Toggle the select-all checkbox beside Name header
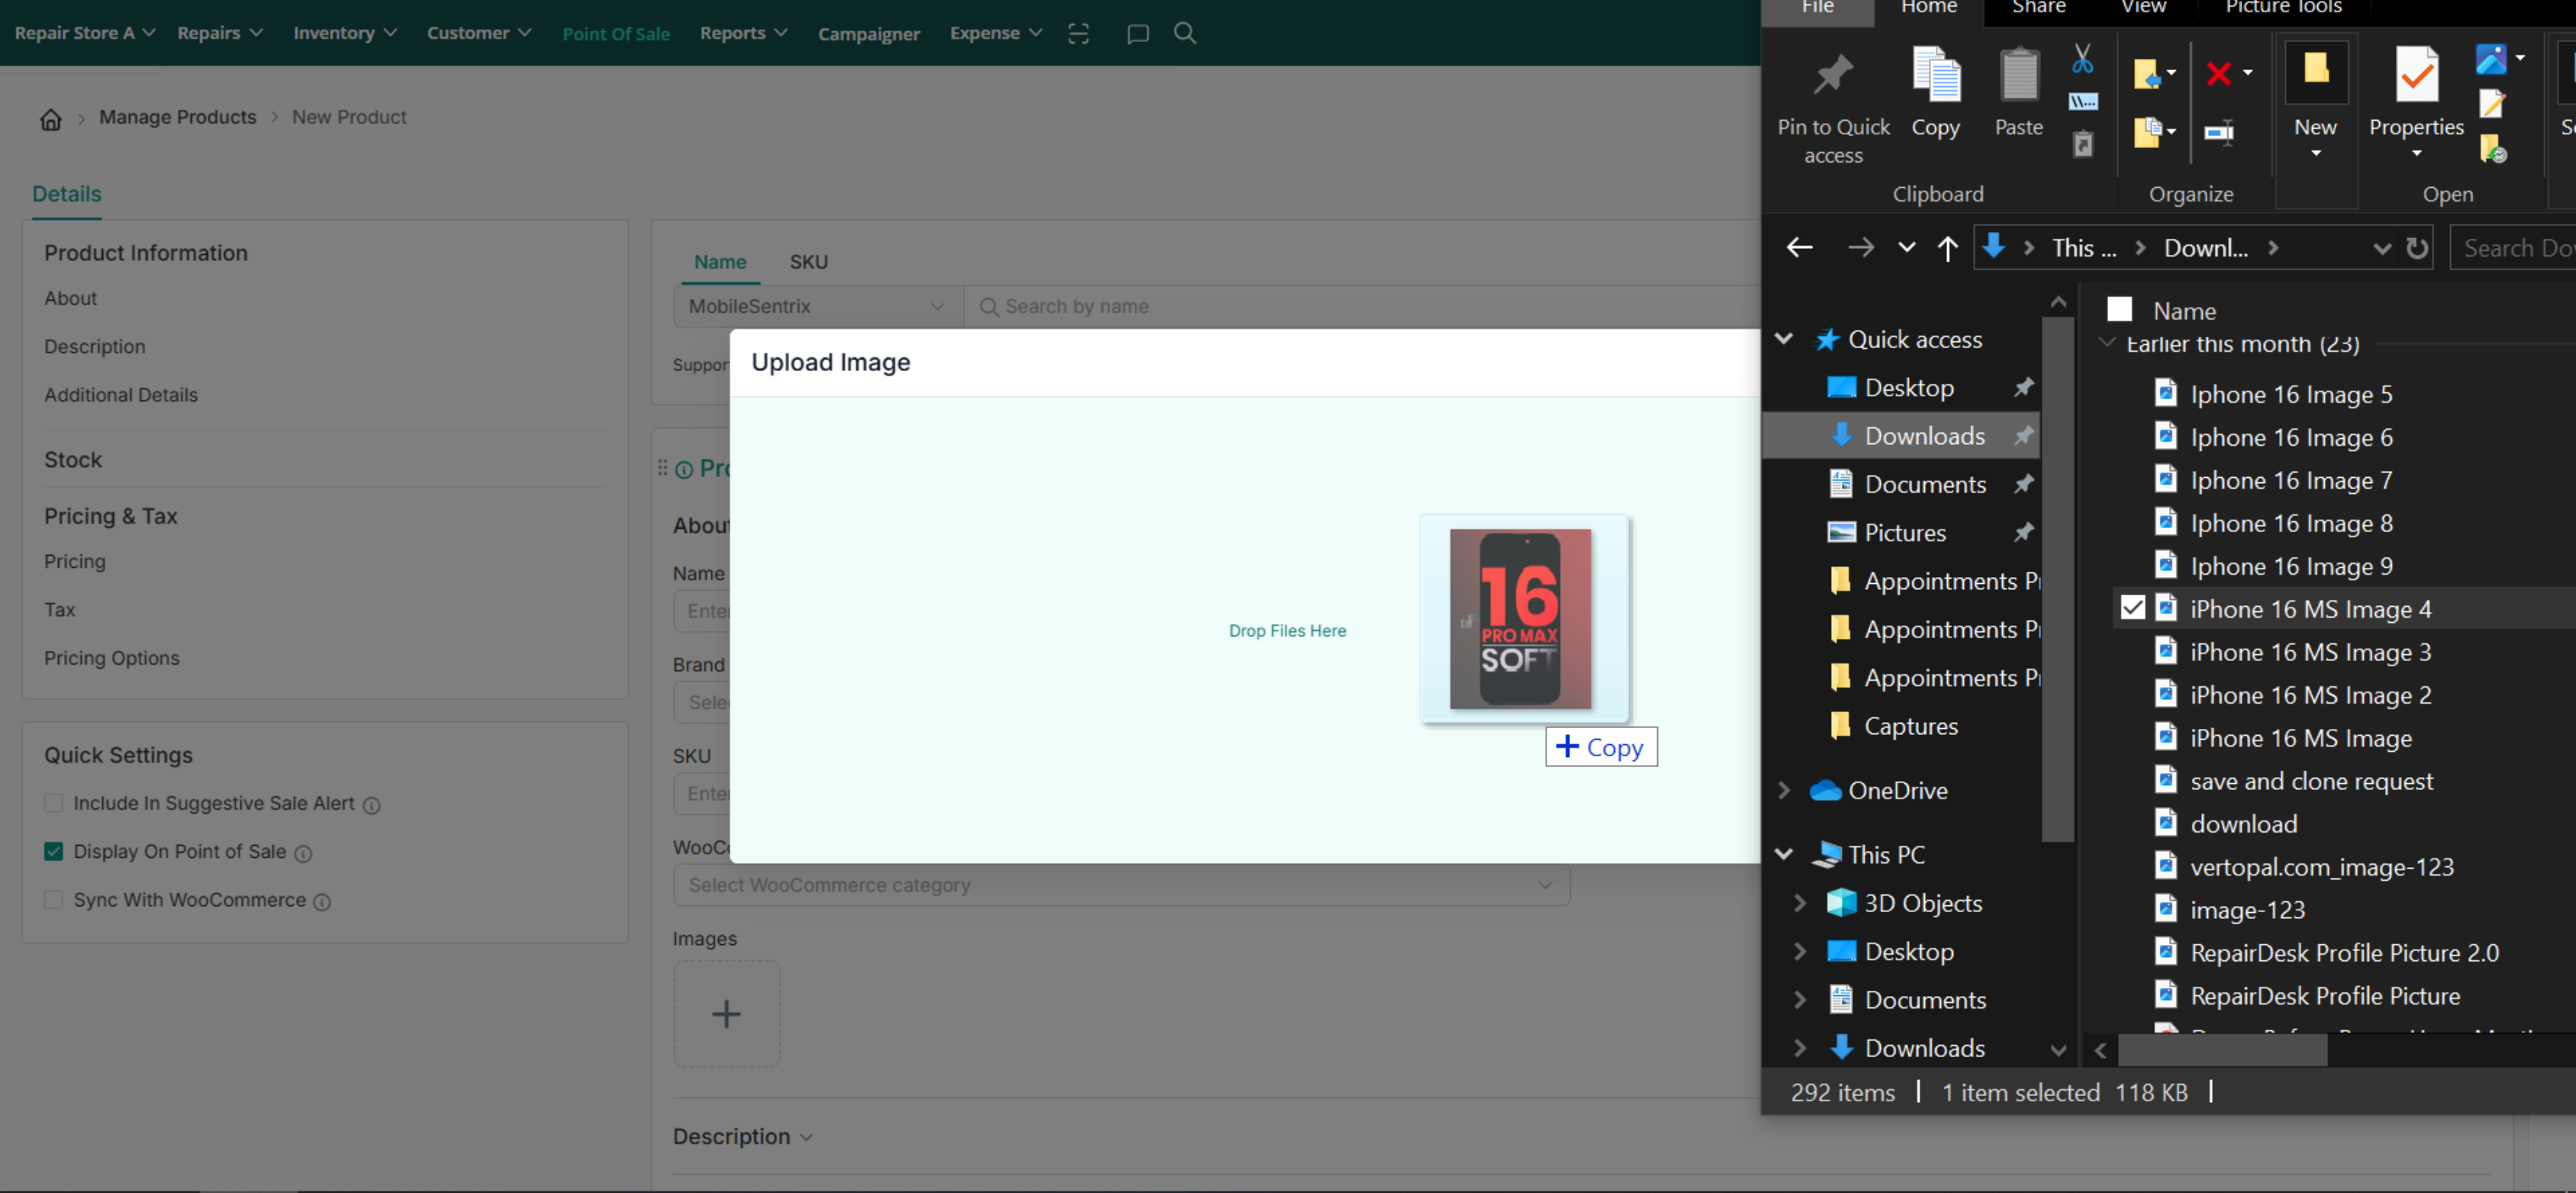 [x=2119, y=309]
